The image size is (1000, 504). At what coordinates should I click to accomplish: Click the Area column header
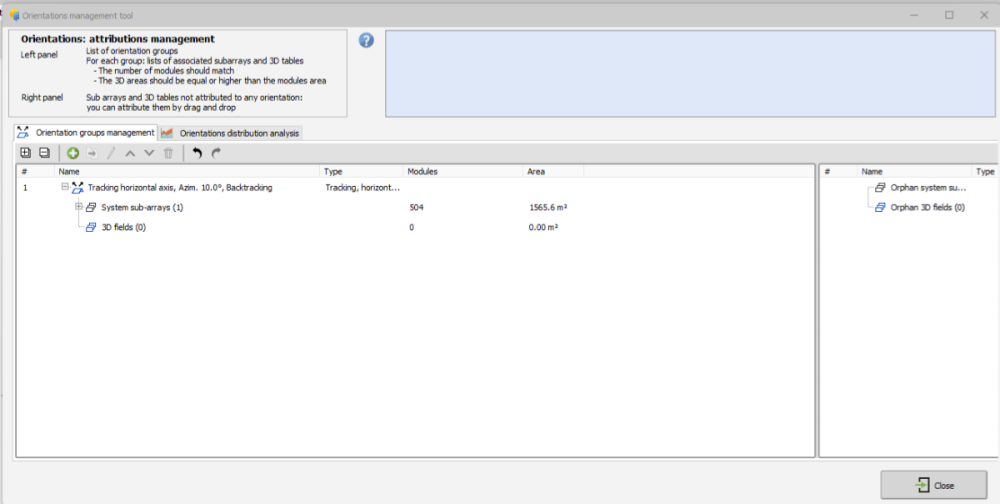[x=553, y=172]
